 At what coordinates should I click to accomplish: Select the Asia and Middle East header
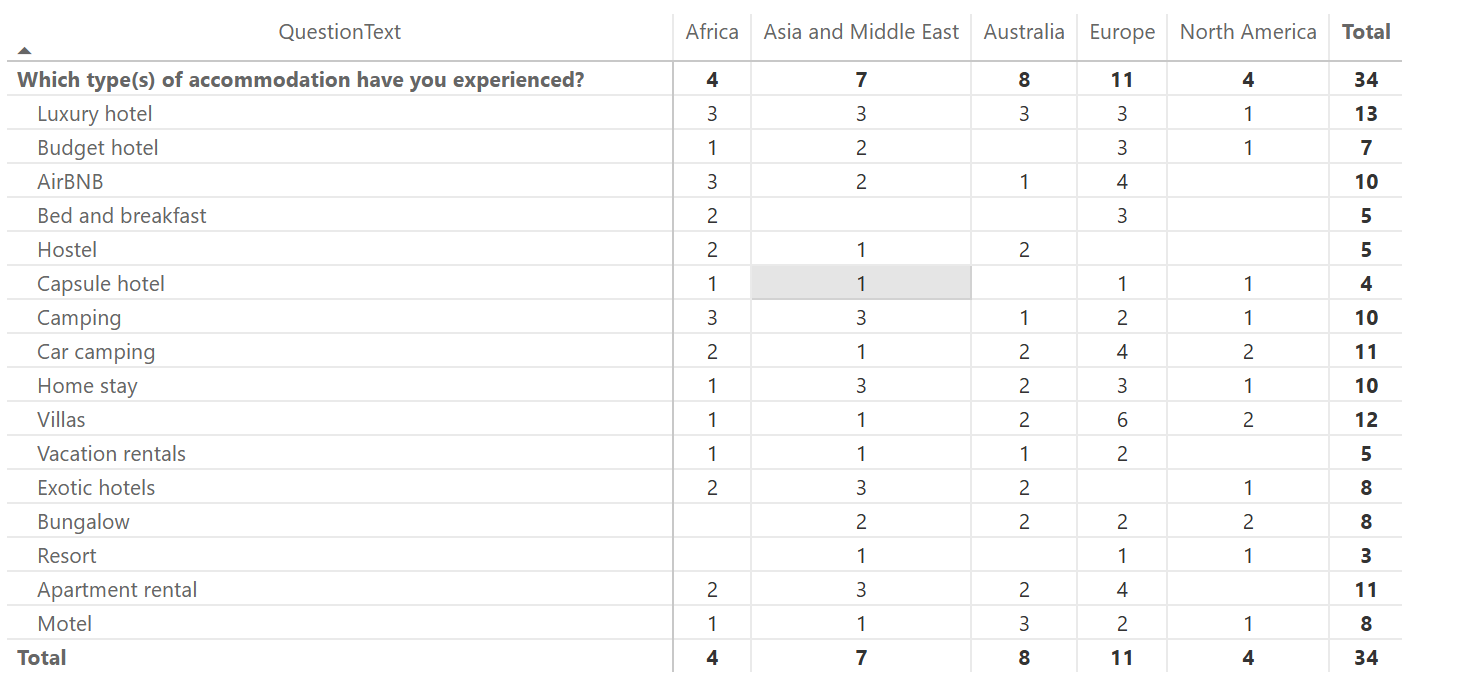[x=861, y=32]
